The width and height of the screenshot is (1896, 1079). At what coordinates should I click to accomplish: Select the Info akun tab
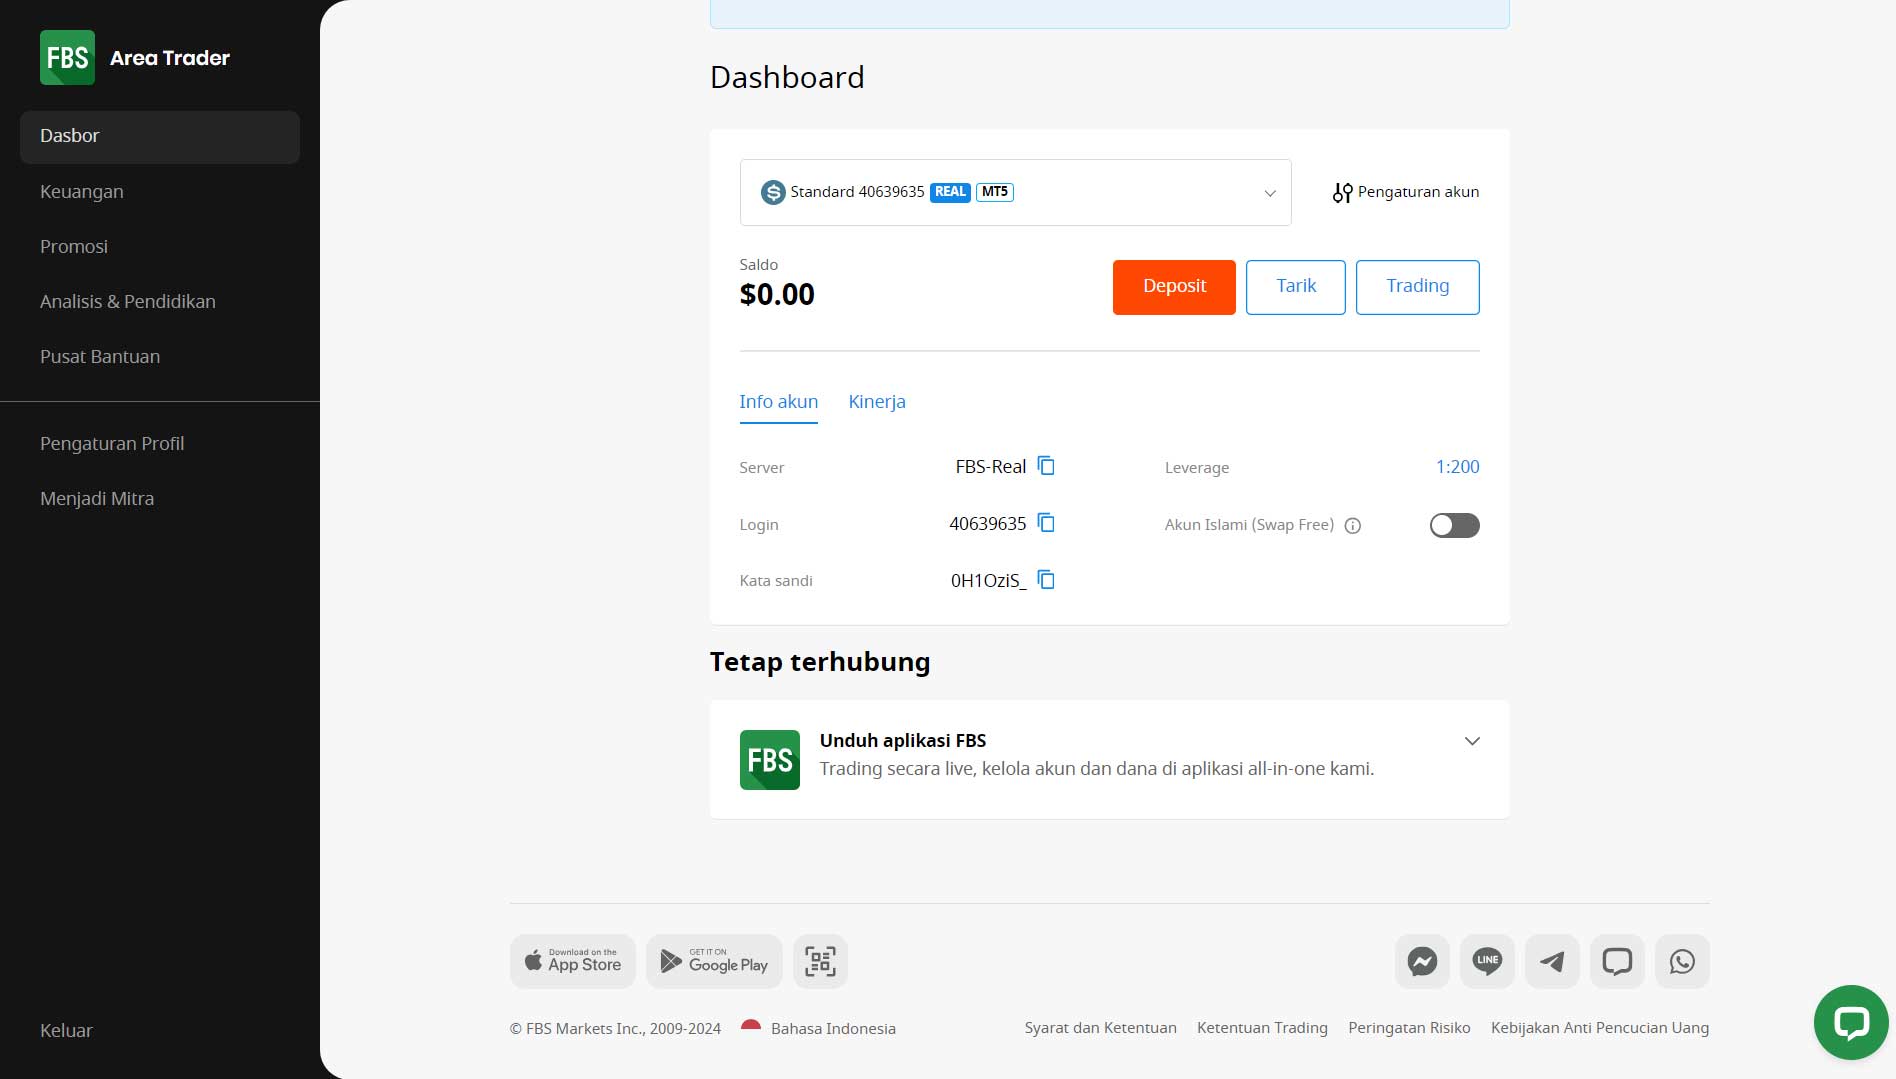[x=778, y=402]
